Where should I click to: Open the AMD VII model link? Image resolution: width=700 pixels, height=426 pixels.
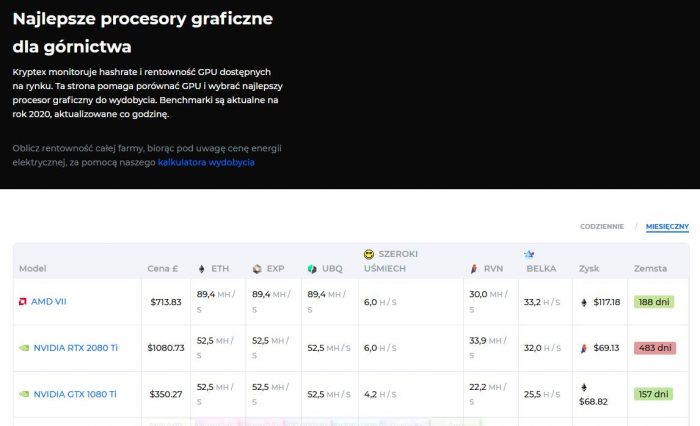[49, 301]
